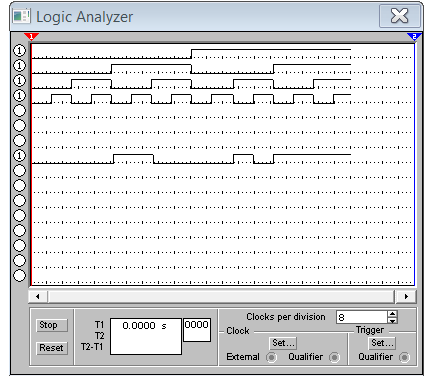Click the horizontal scrollbar track
Viewport: 429px width, 381px height.
[221, 296]
